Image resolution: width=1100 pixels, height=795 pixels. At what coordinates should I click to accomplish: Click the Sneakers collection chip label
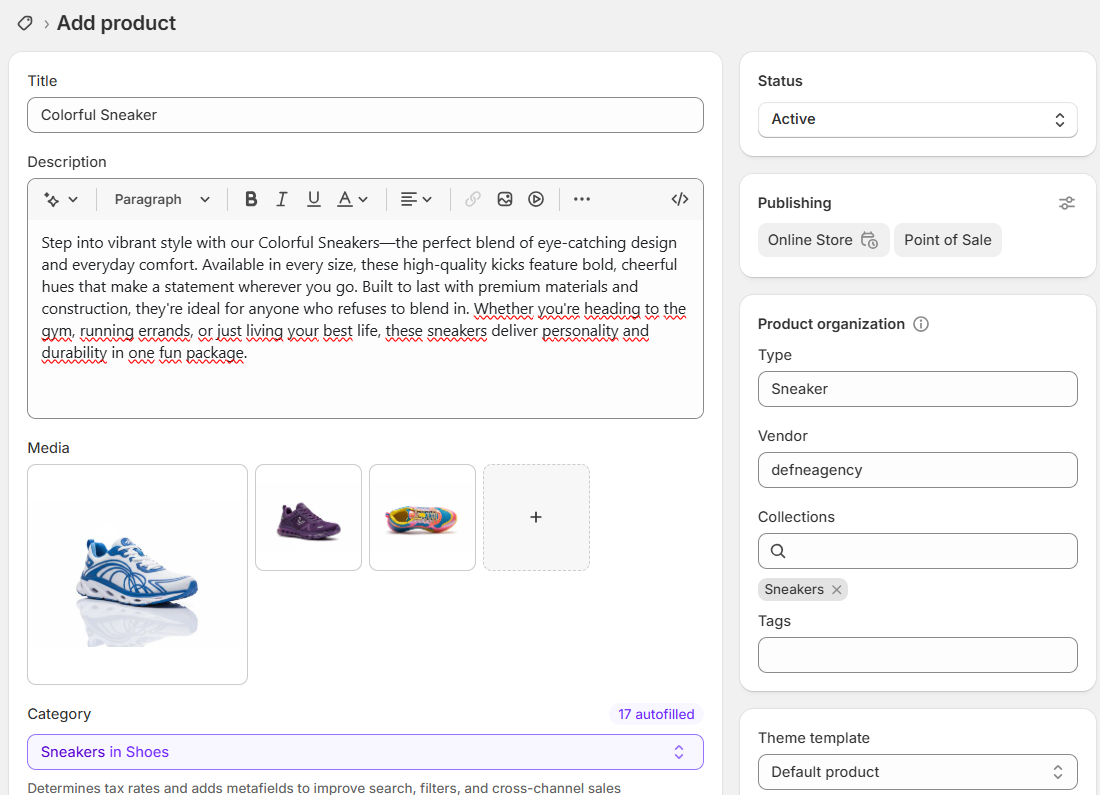pos(794,589)
